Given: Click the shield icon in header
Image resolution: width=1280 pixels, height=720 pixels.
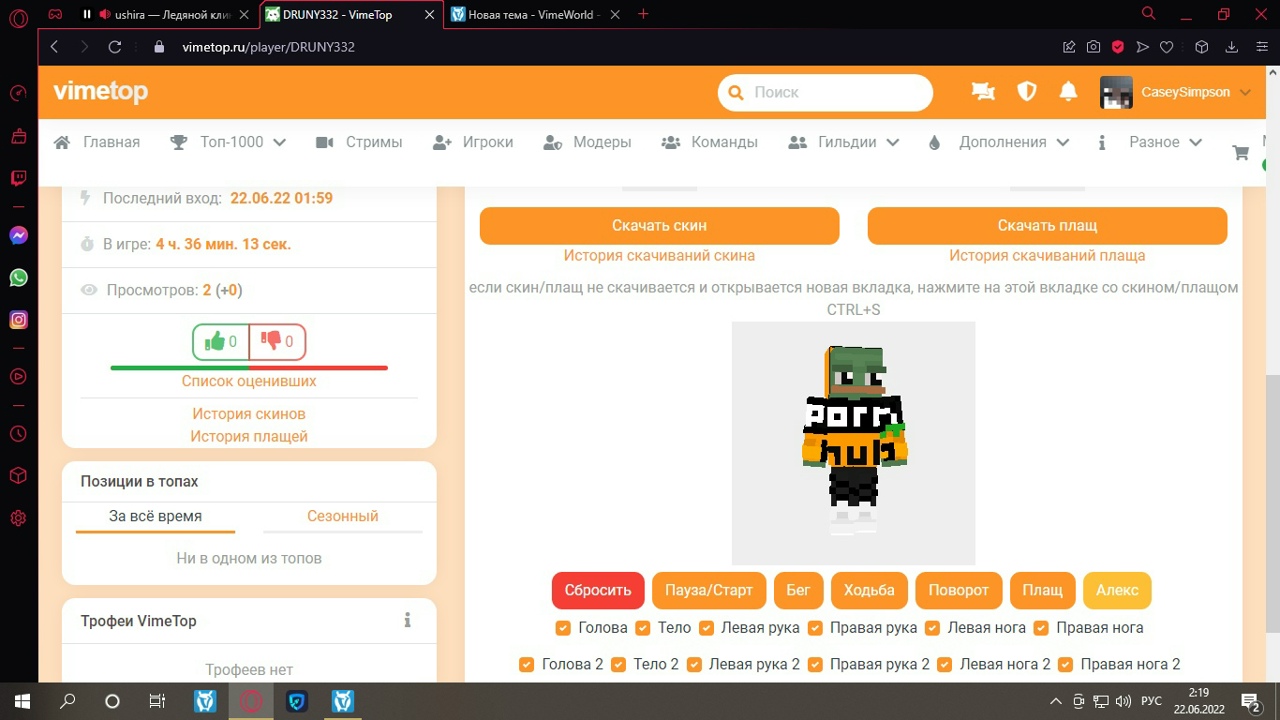Looking at the screenshot, I should point(1026,92).
